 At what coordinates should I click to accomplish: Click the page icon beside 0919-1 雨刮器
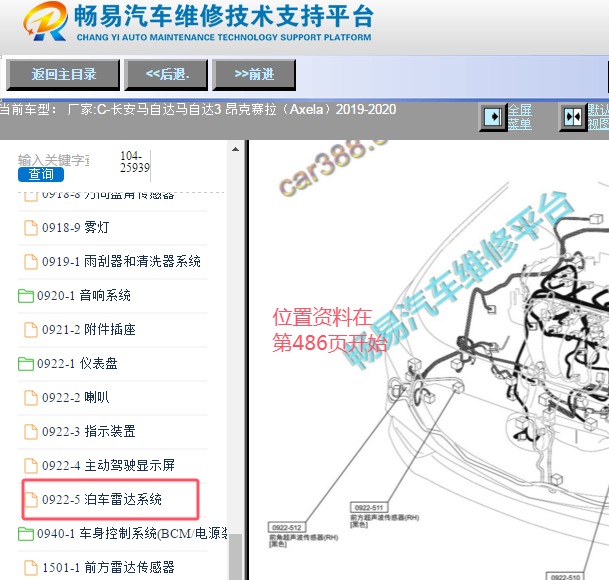31,262
